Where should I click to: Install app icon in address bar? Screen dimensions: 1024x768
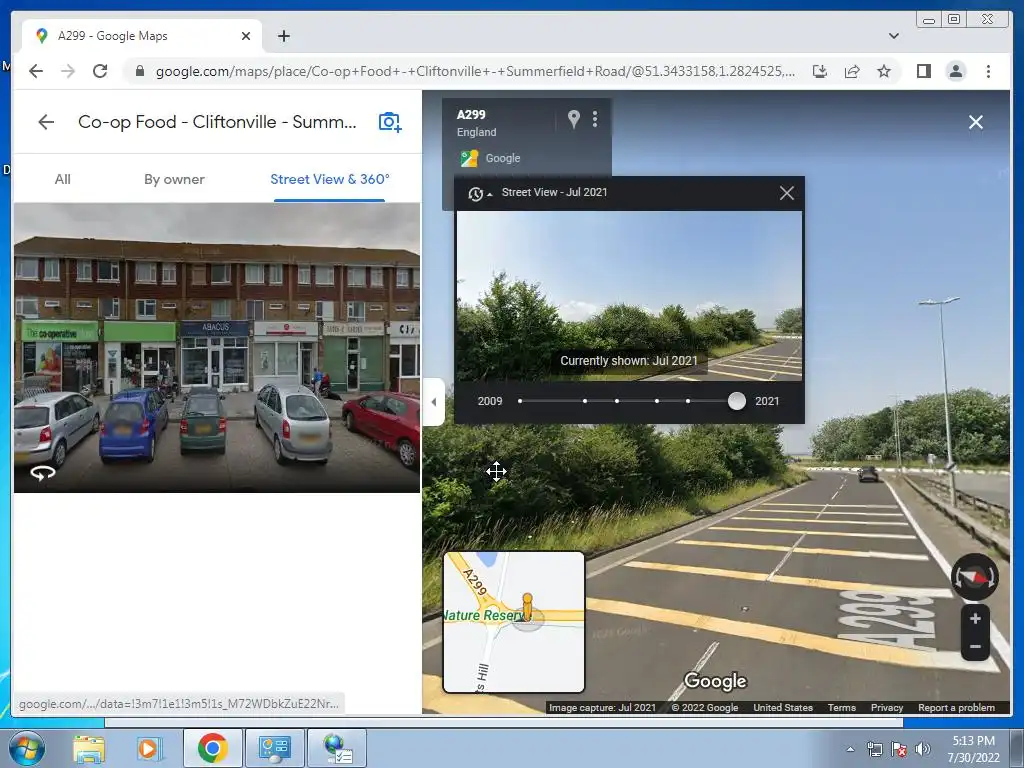(x=820, y=71)
